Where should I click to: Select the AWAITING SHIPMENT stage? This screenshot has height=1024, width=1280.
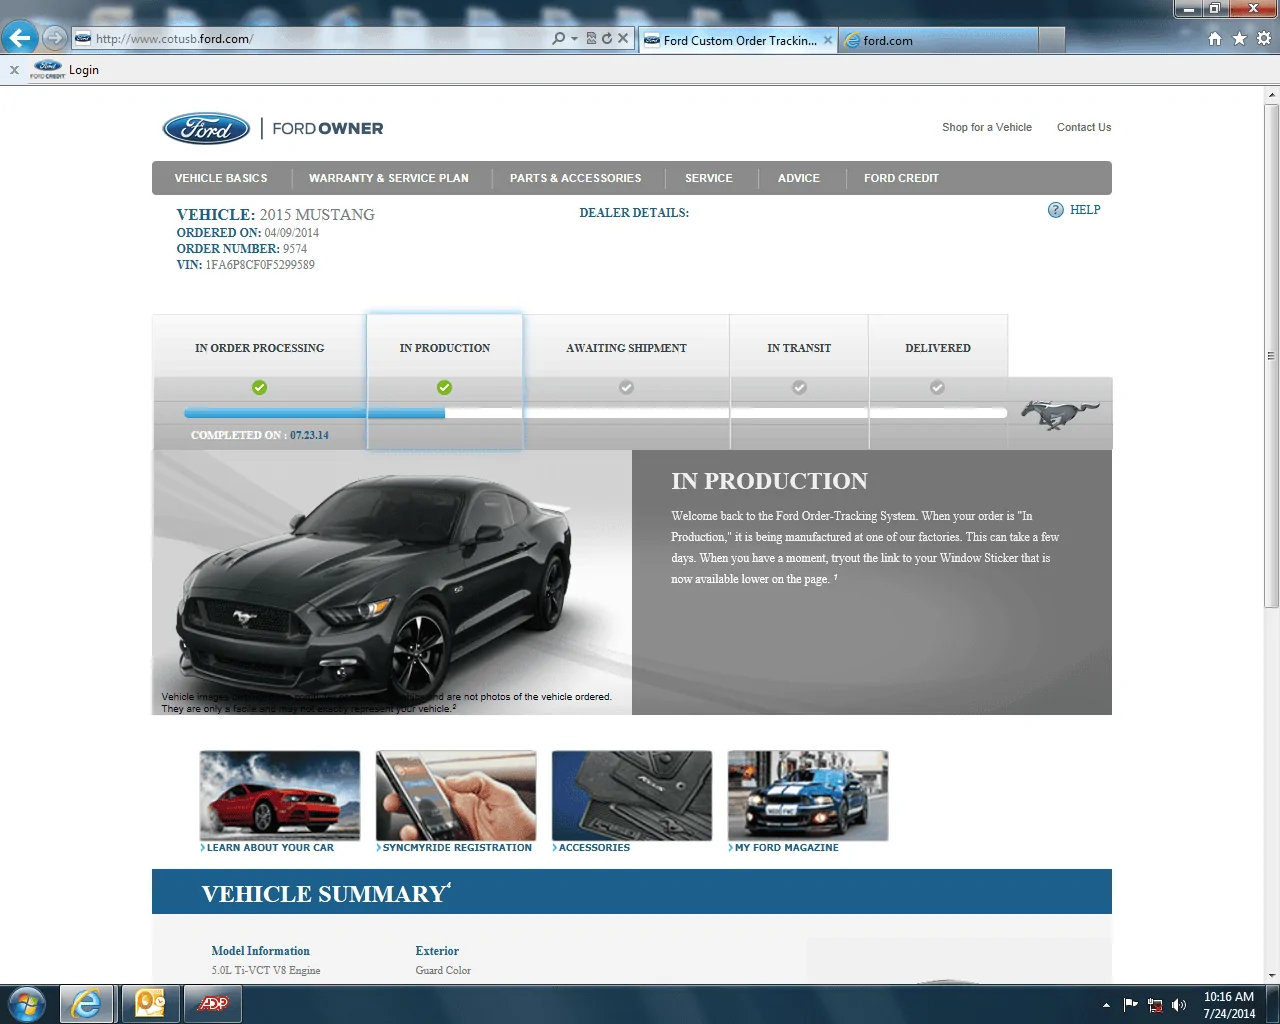click(x=626, y=348)
